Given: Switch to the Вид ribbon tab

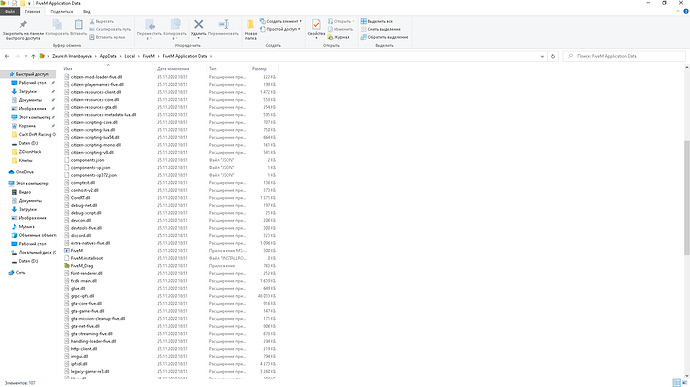Looking at the screenshot, I should click(x=87, y=11).
